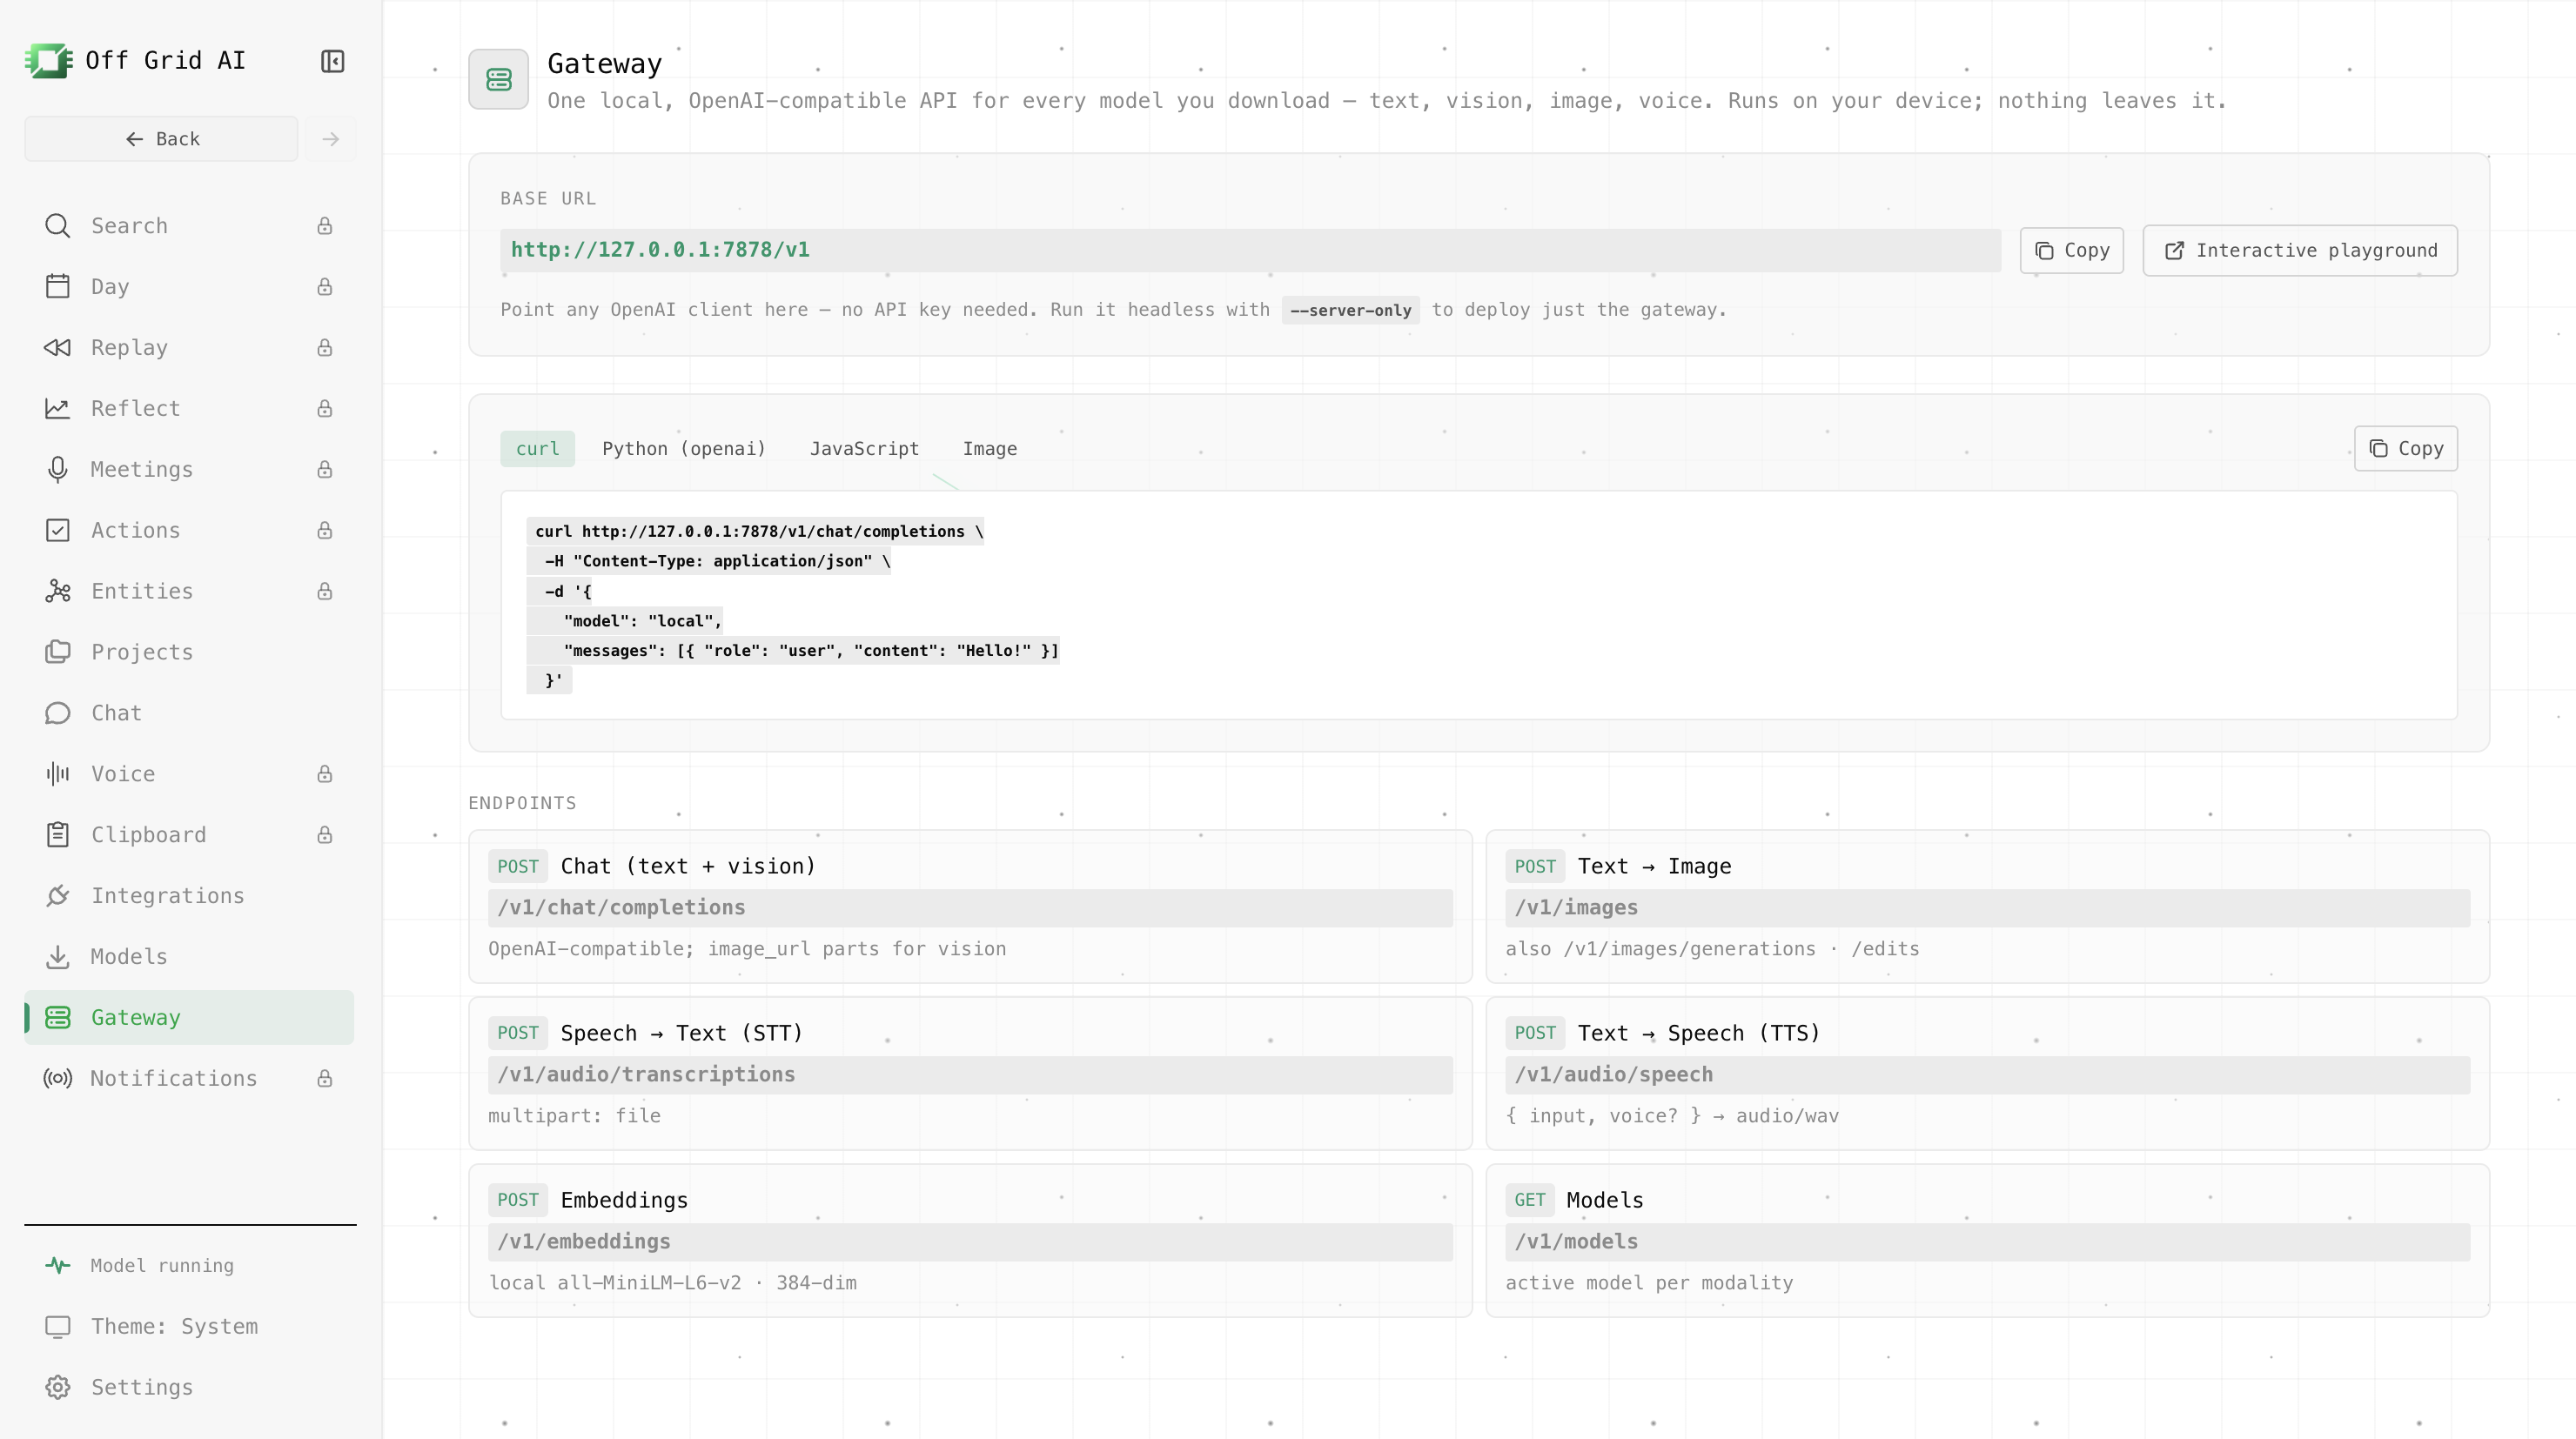Open the Voice waveform section
The image size is (2576, 1439).
(x=189, y=775)
